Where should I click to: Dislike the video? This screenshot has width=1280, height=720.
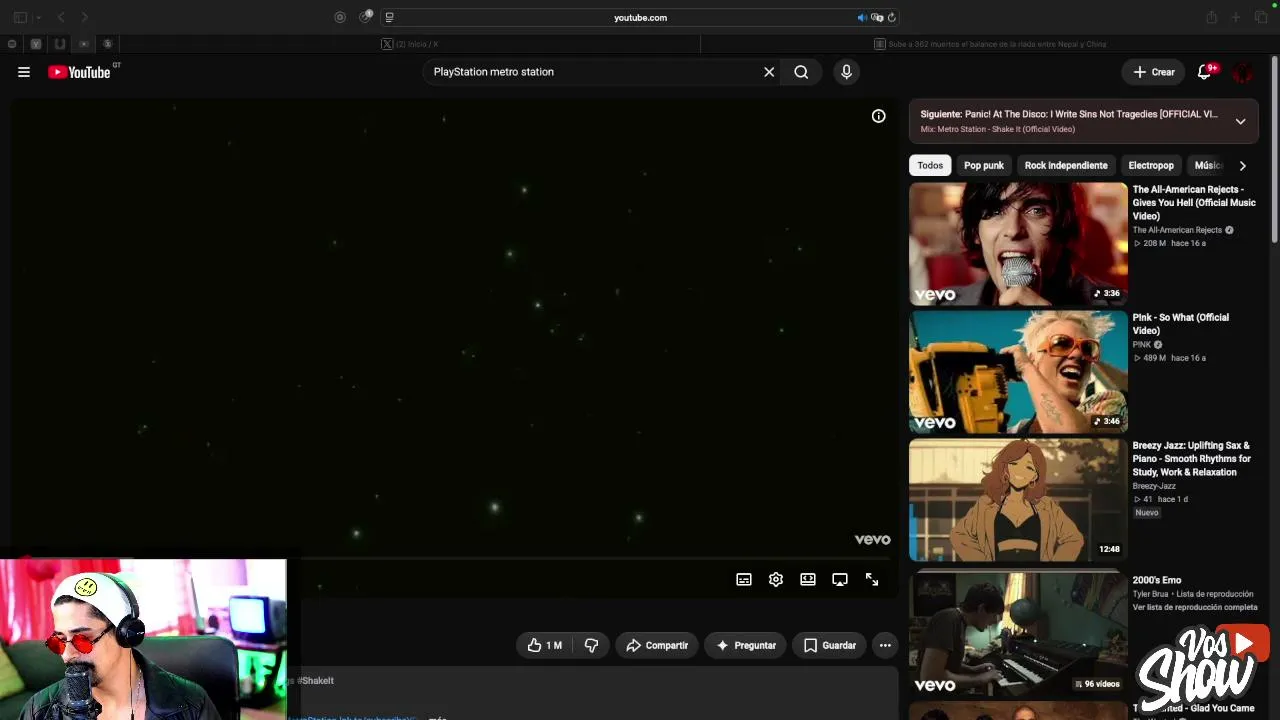(591, 646)
